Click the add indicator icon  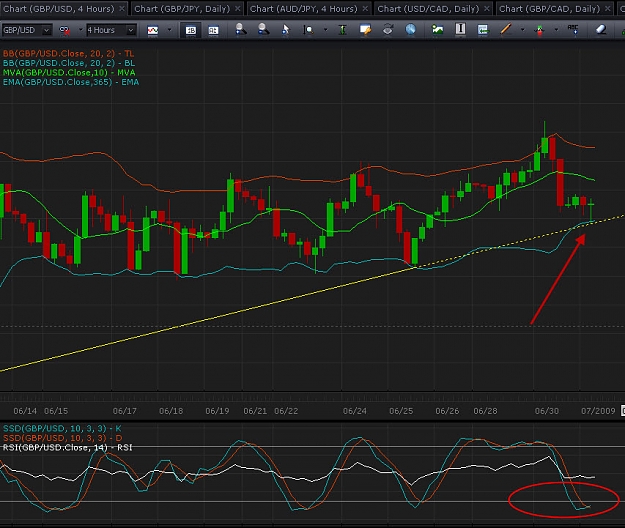(x=539, y=30)
